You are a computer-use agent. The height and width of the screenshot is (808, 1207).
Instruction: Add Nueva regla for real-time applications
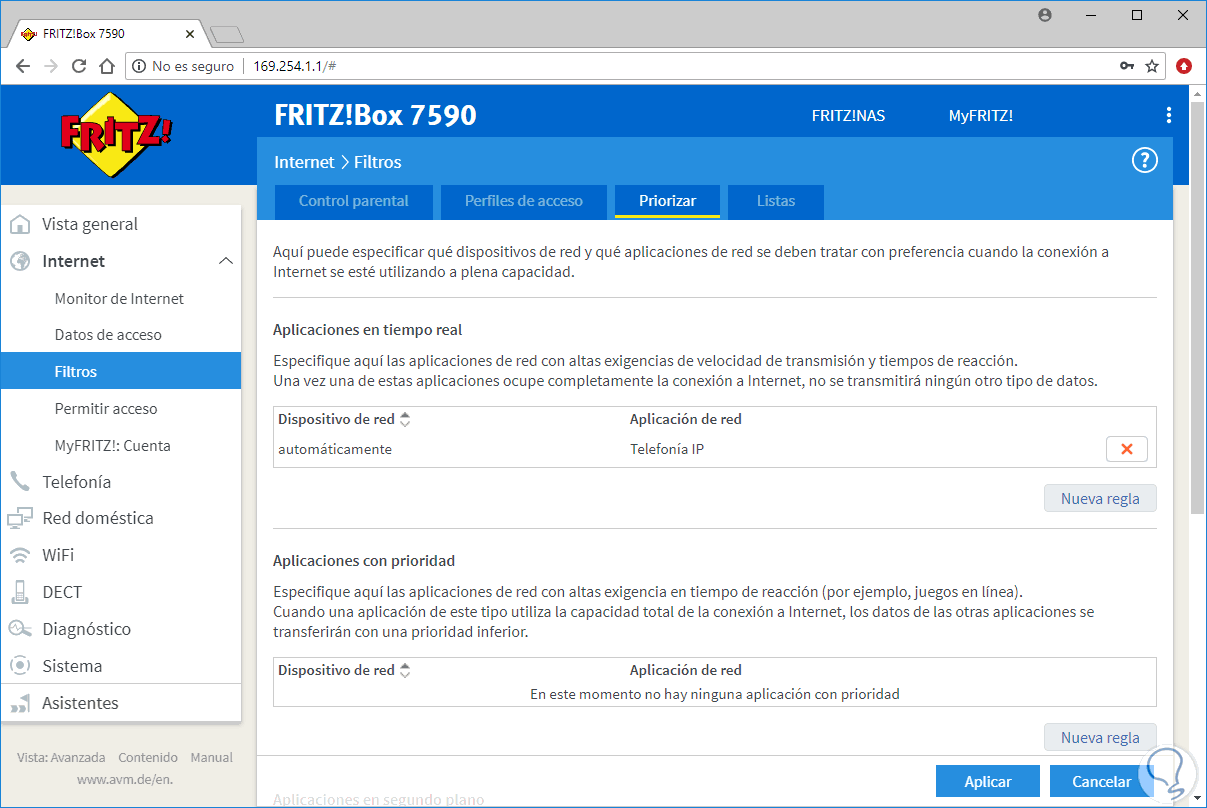coord(1100,498)
